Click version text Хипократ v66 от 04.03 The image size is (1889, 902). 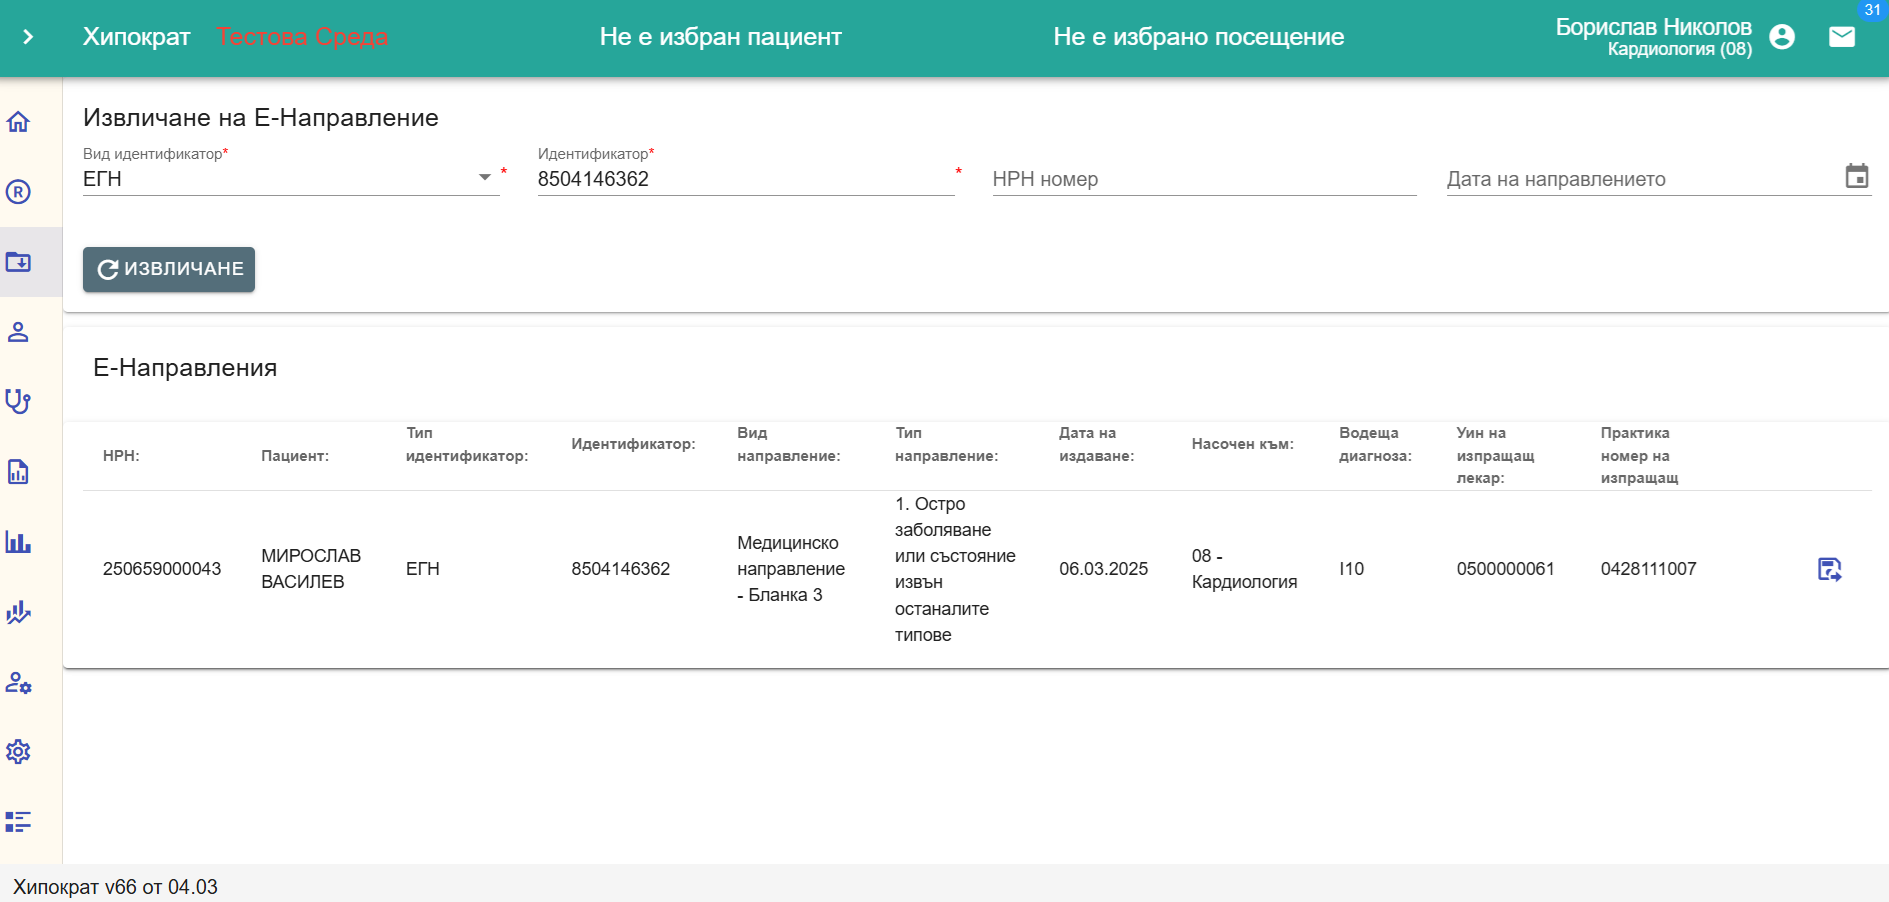[x=115, y=887]
